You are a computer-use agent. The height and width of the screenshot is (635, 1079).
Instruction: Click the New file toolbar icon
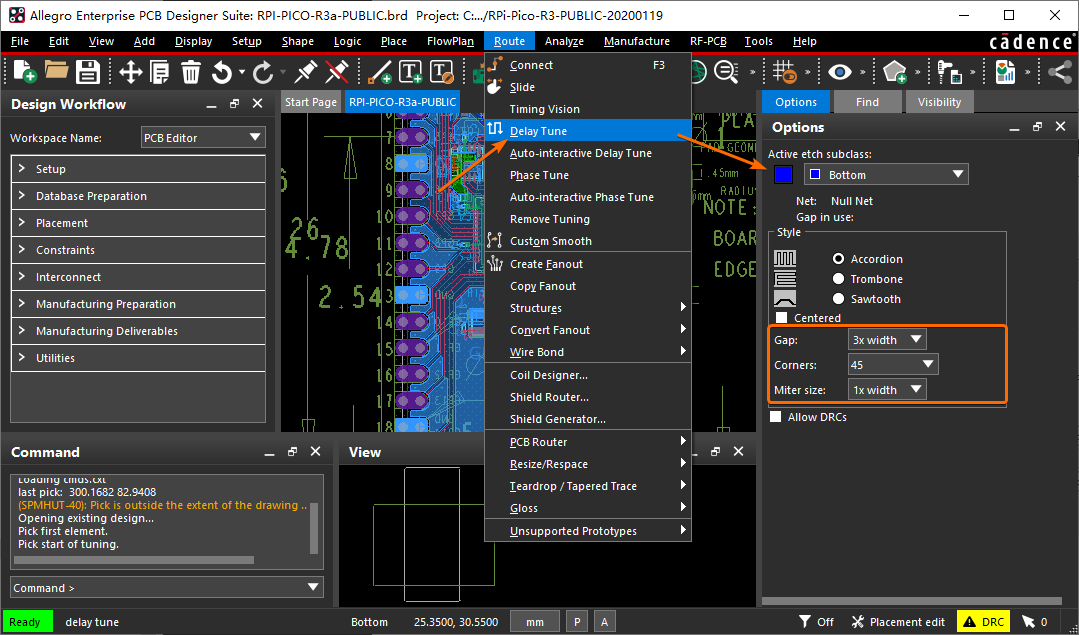24,72
